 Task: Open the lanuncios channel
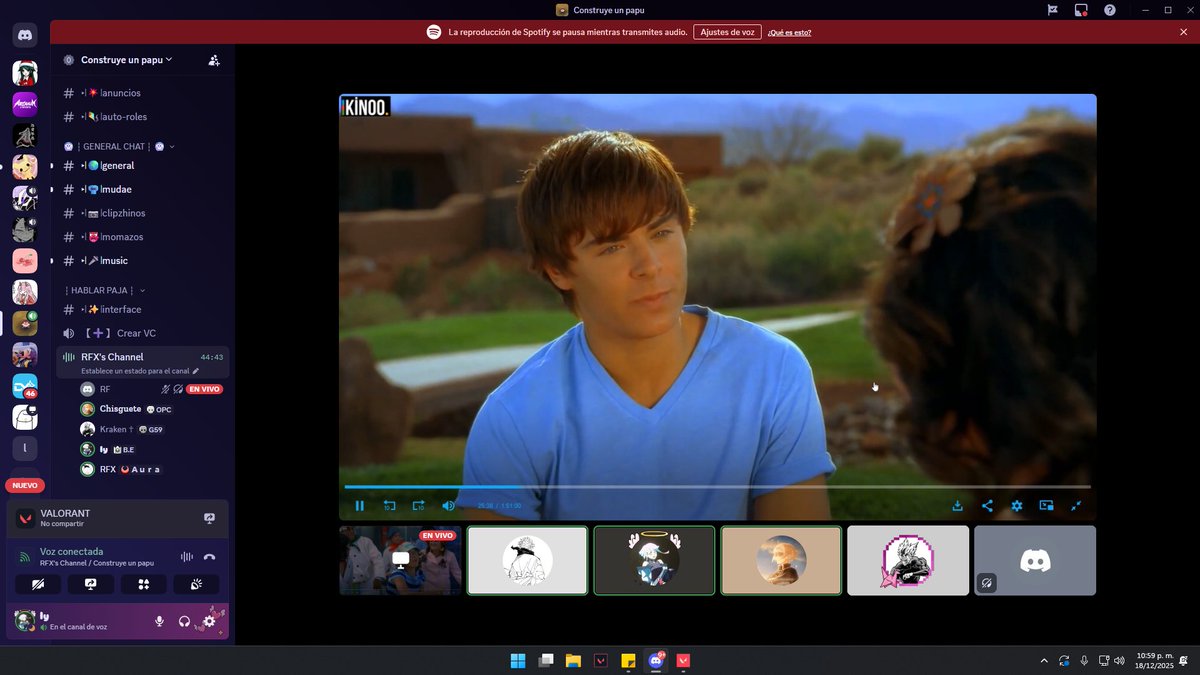coord(144,93)
